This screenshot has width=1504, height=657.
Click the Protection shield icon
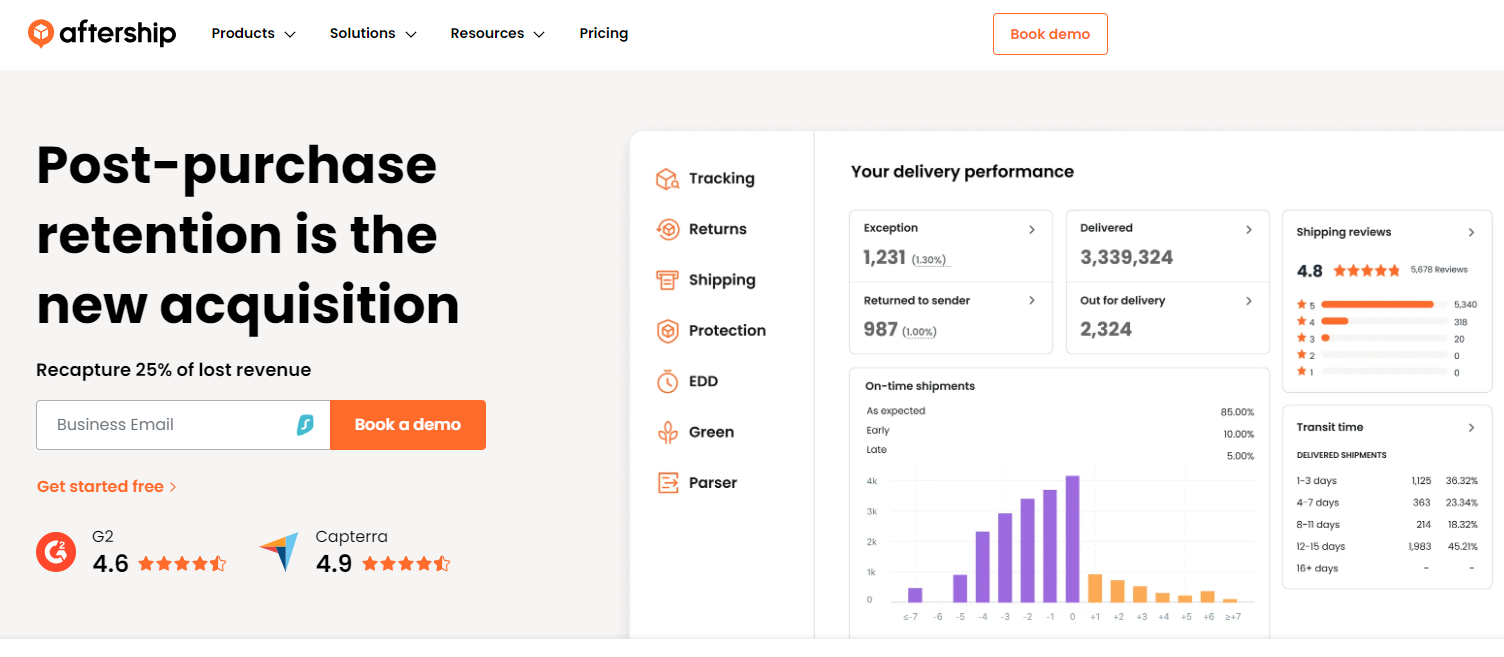click(x=667, y=331)
